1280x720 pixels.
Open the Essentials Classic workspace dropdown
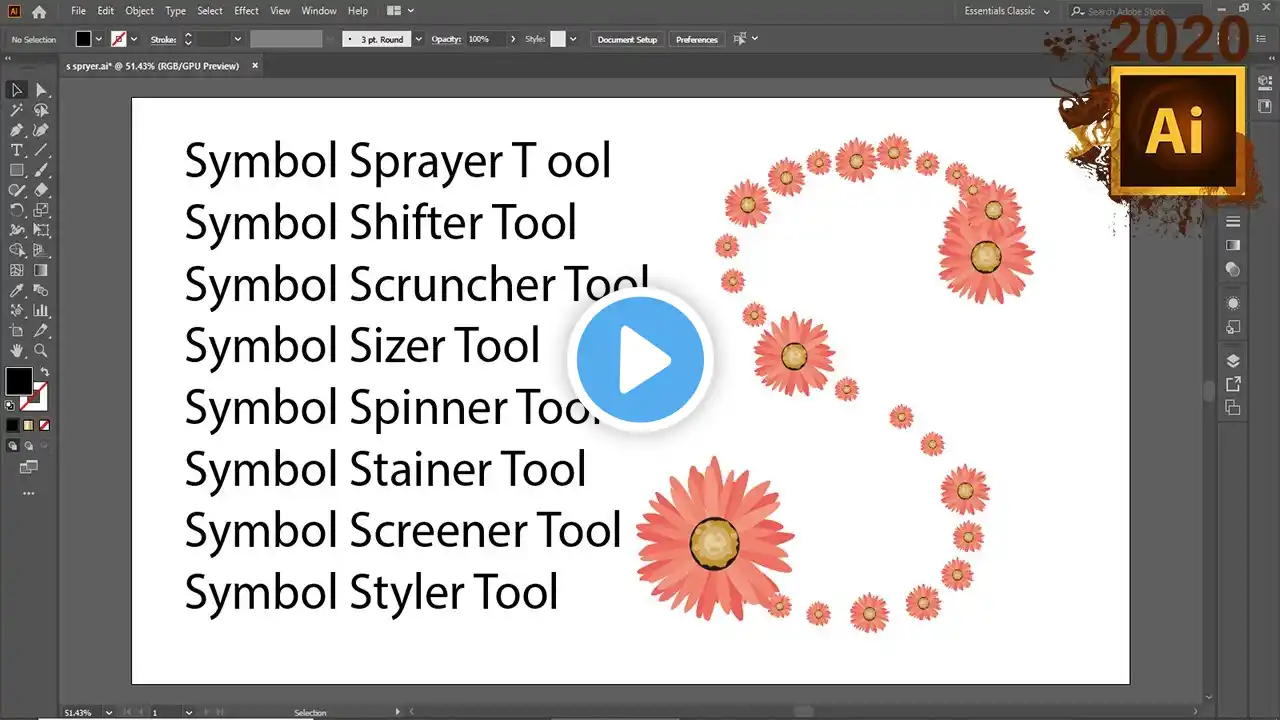(1007, 11)
